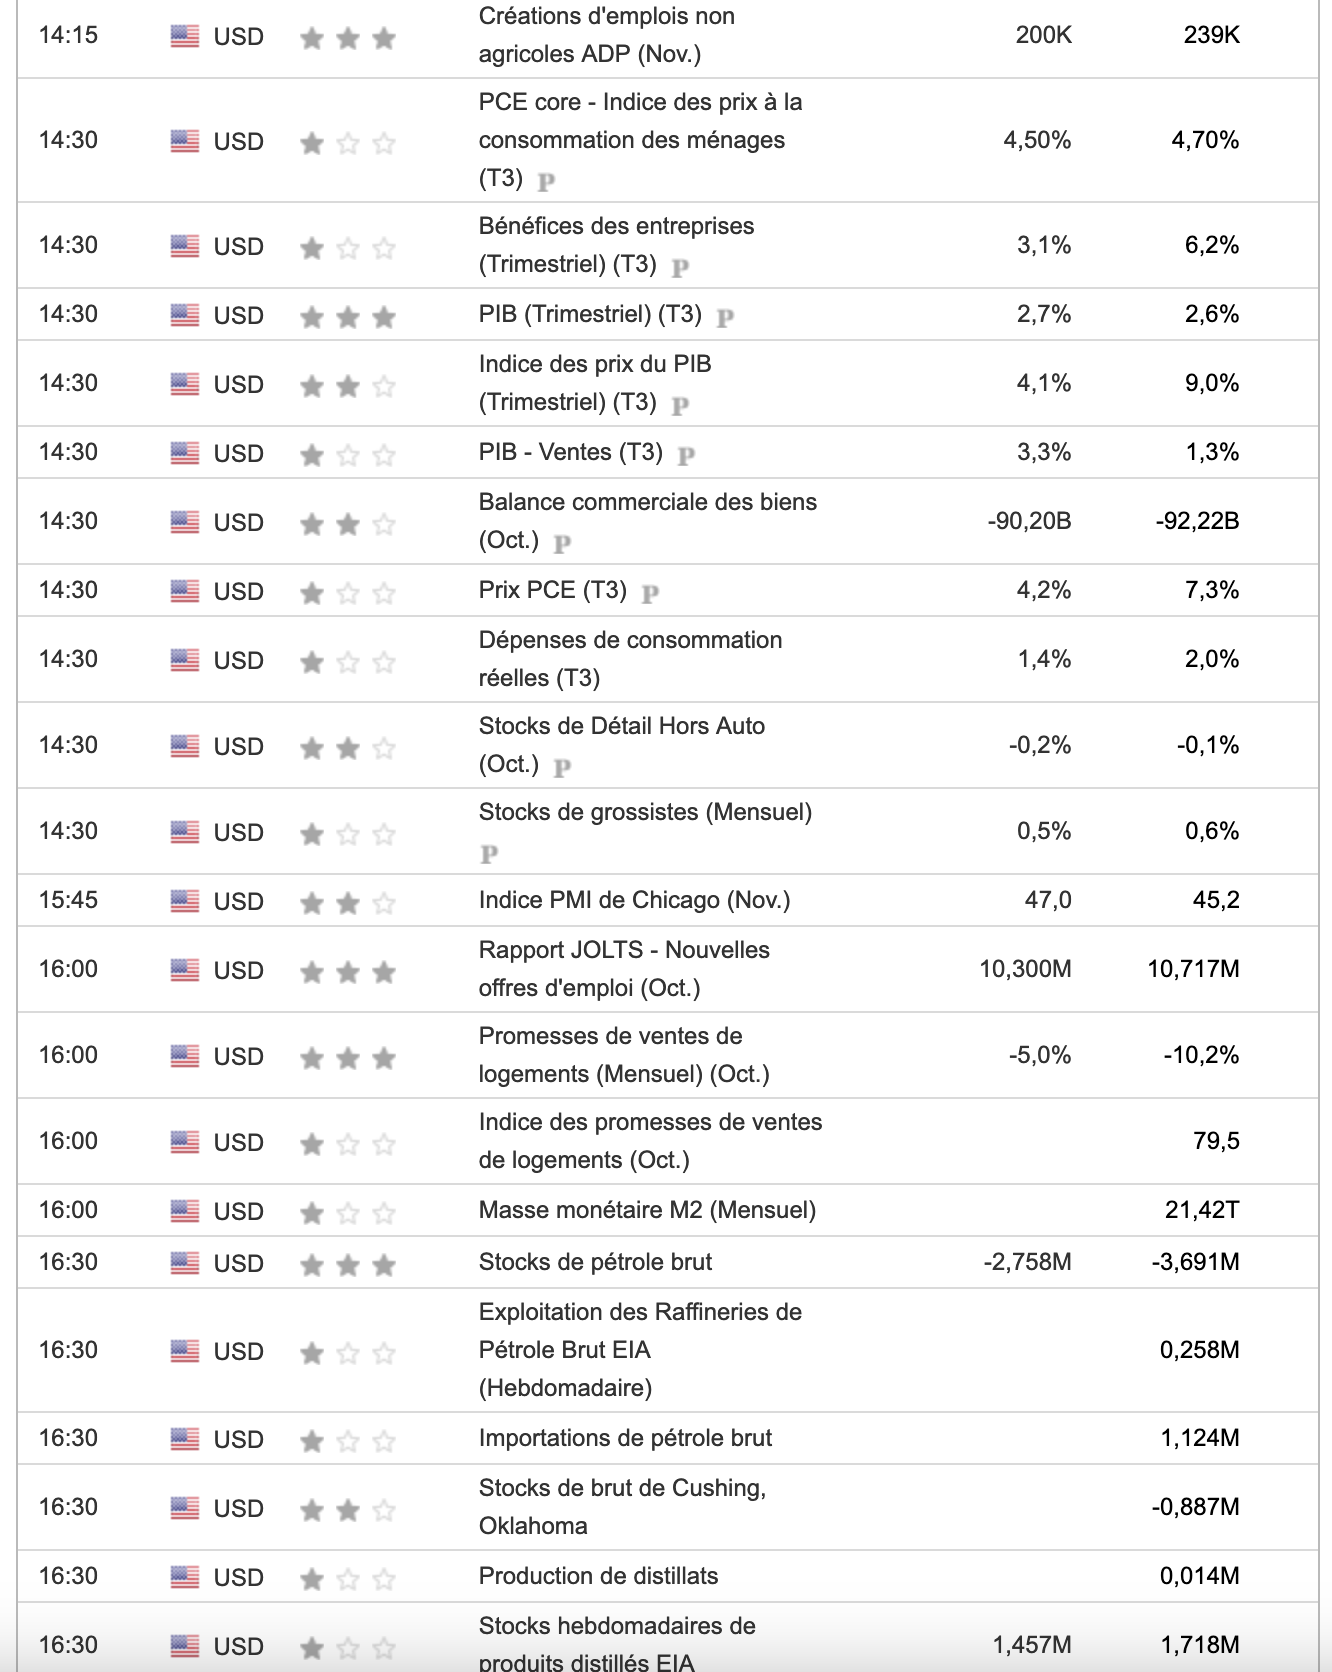This screenshot has width=1332, height=1672.
Task: Open the Indice PMI de Chicago (Nov.) event
Action: [x=634, y=900]
